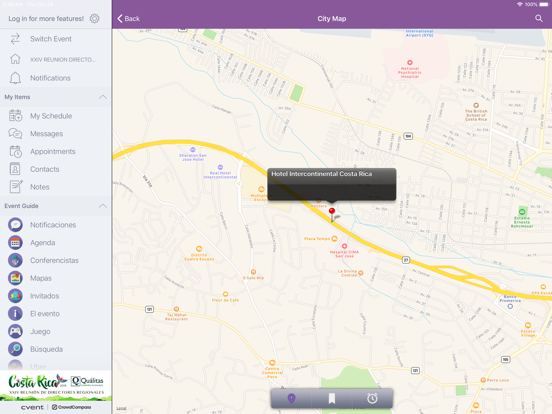Open Invitados round icon
The width and height of the screenshot is (552, 414).
15,296
